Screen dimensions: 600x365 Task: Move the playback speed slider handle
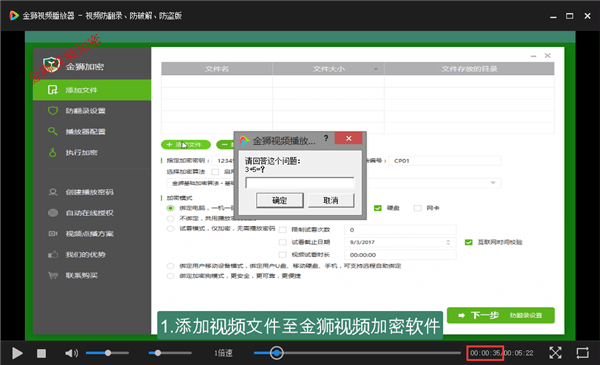coord(158,353)
